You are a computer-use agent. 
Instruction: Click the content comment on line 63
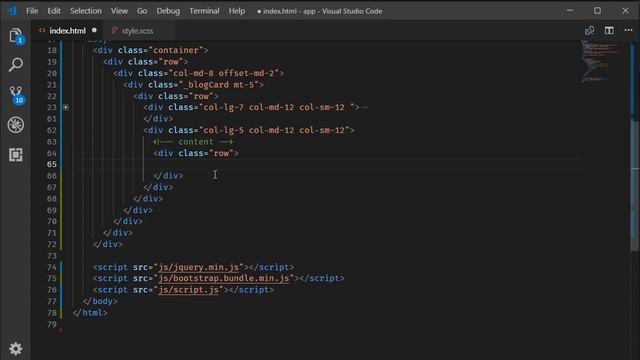[193, 142]
